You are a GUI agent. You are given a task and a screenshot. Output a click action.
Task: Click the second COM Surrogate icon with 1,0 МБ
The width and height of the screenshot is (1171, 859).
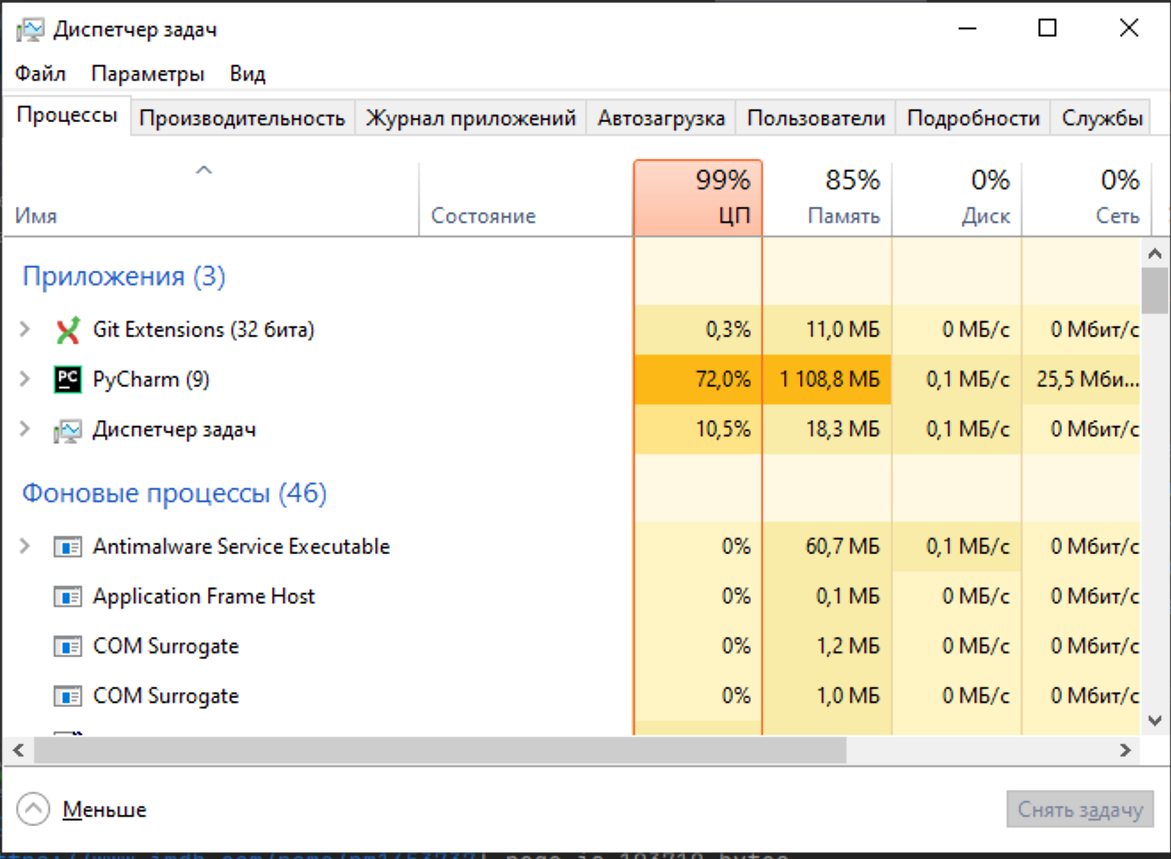click(68, 696)
